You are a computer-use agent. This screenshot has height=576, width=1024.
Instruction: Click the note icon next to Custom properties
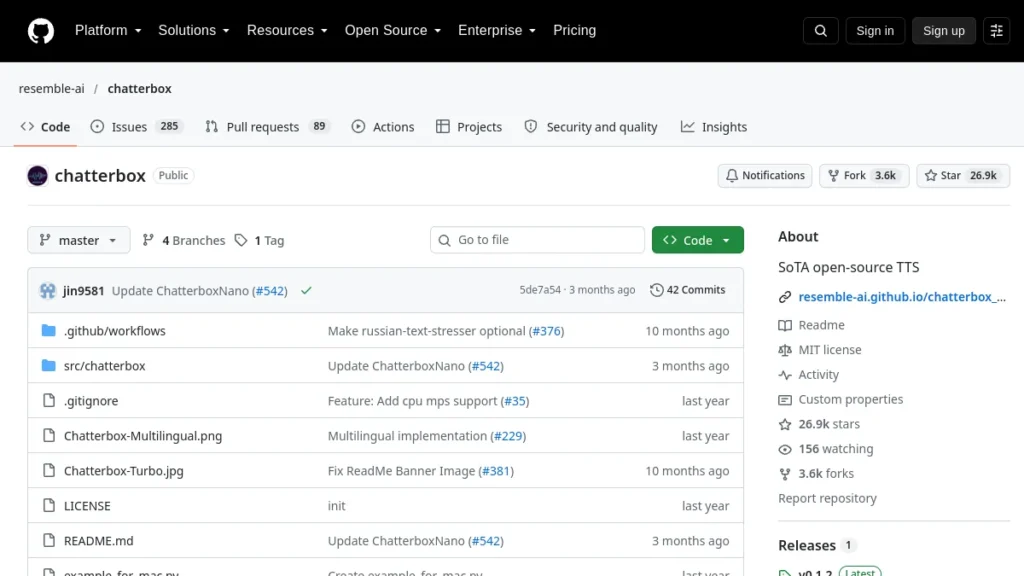(x=785, y=400)
